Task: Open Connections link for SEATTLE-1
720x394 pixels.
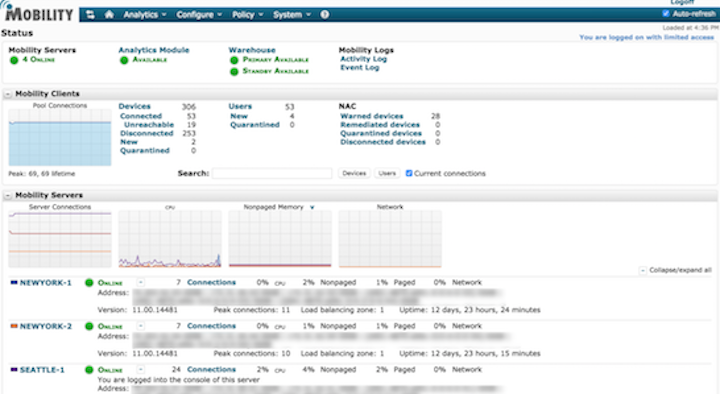Action: [211, 369]
